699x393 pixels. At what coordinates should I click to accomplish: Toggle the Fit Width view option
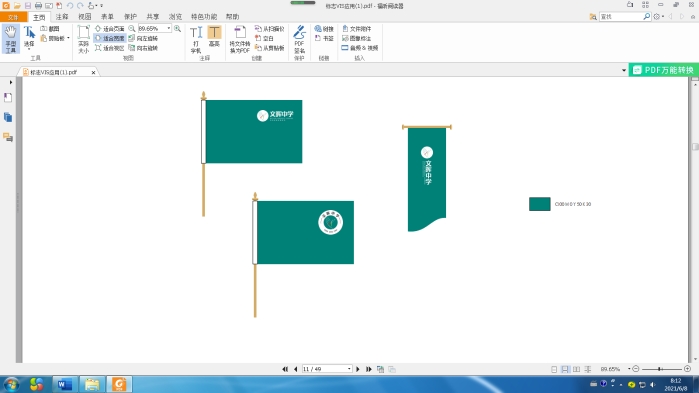[110, 38]
